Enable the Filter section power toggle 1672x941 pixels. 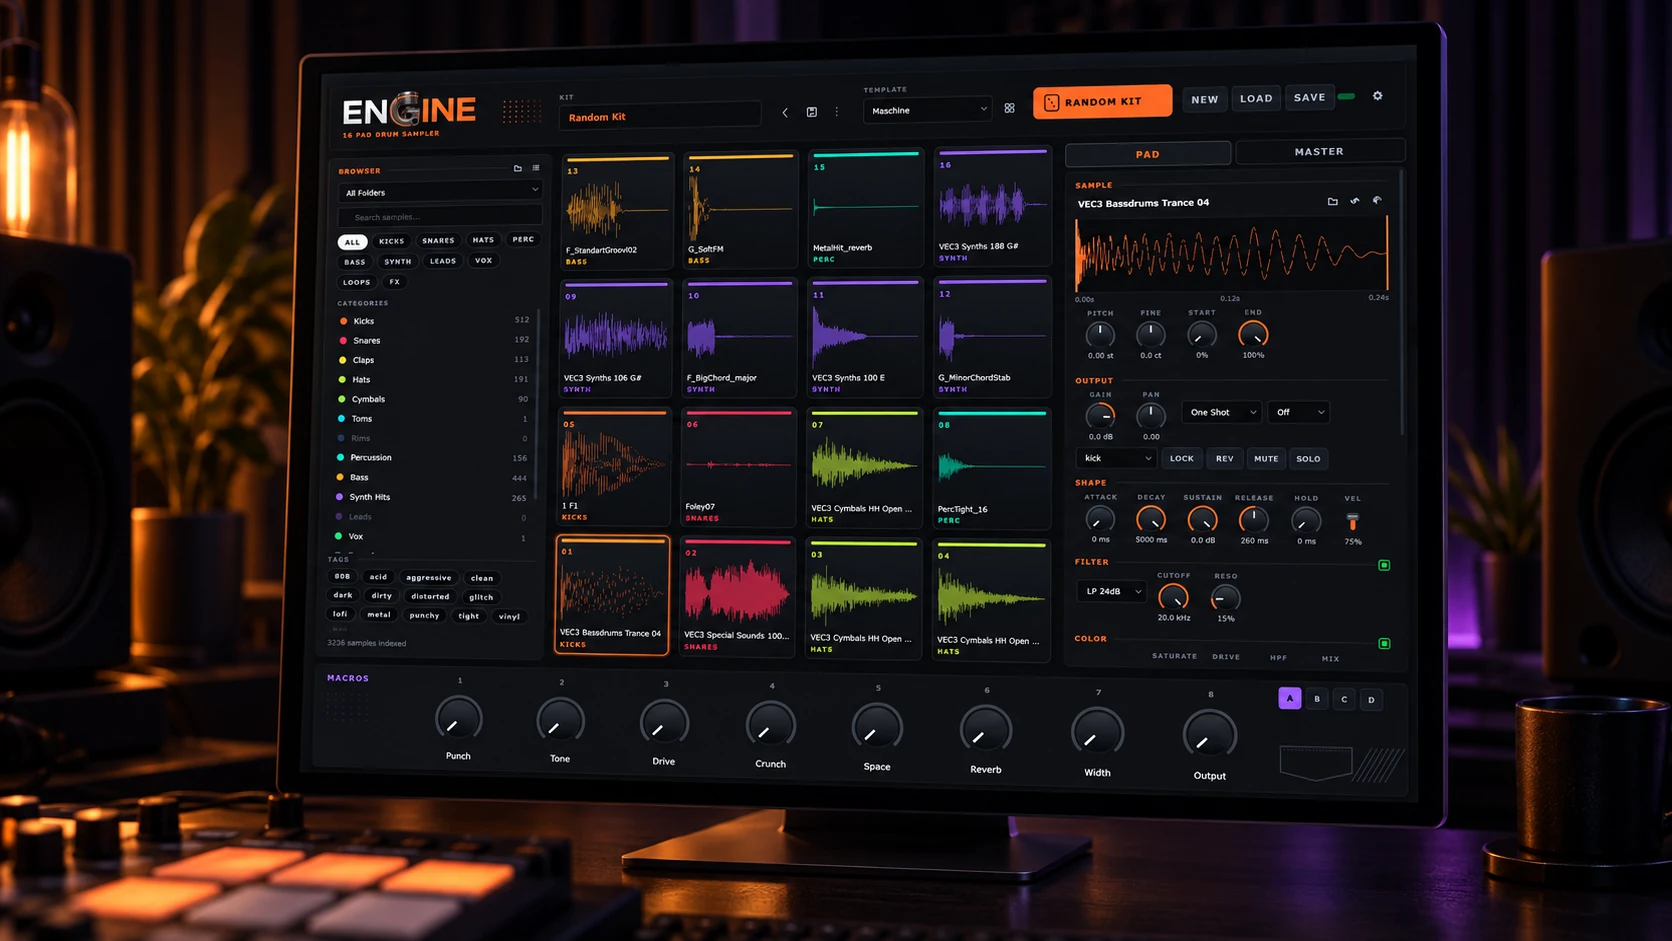point(1384,565)
